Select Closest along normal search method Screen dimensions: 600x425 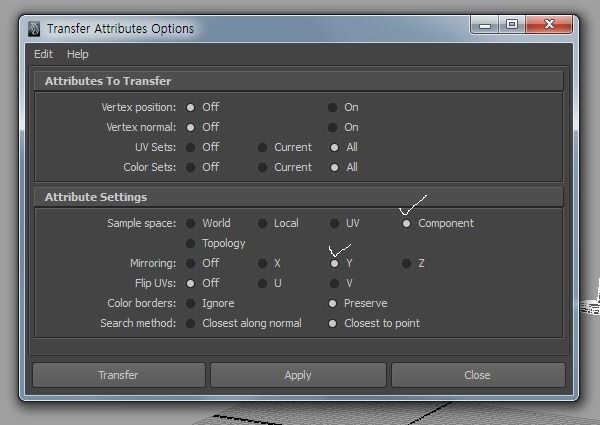(x=190, y=323)
